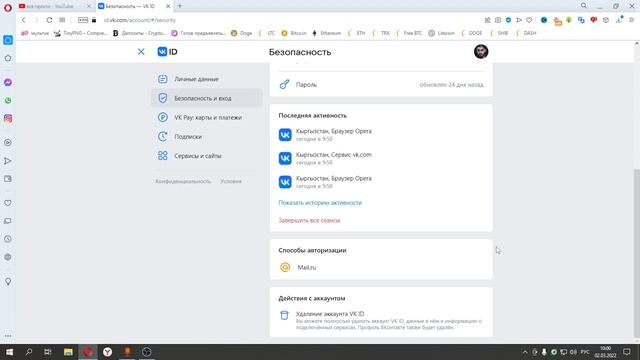Click the Конфиденциальность link
The width and height of the screenshot is (640, 360).
(x=183, y=181)
